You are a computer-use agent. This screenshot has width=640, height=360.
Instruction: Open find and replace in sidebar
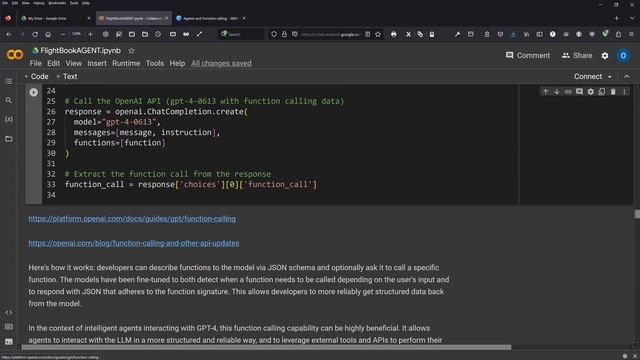9,100
